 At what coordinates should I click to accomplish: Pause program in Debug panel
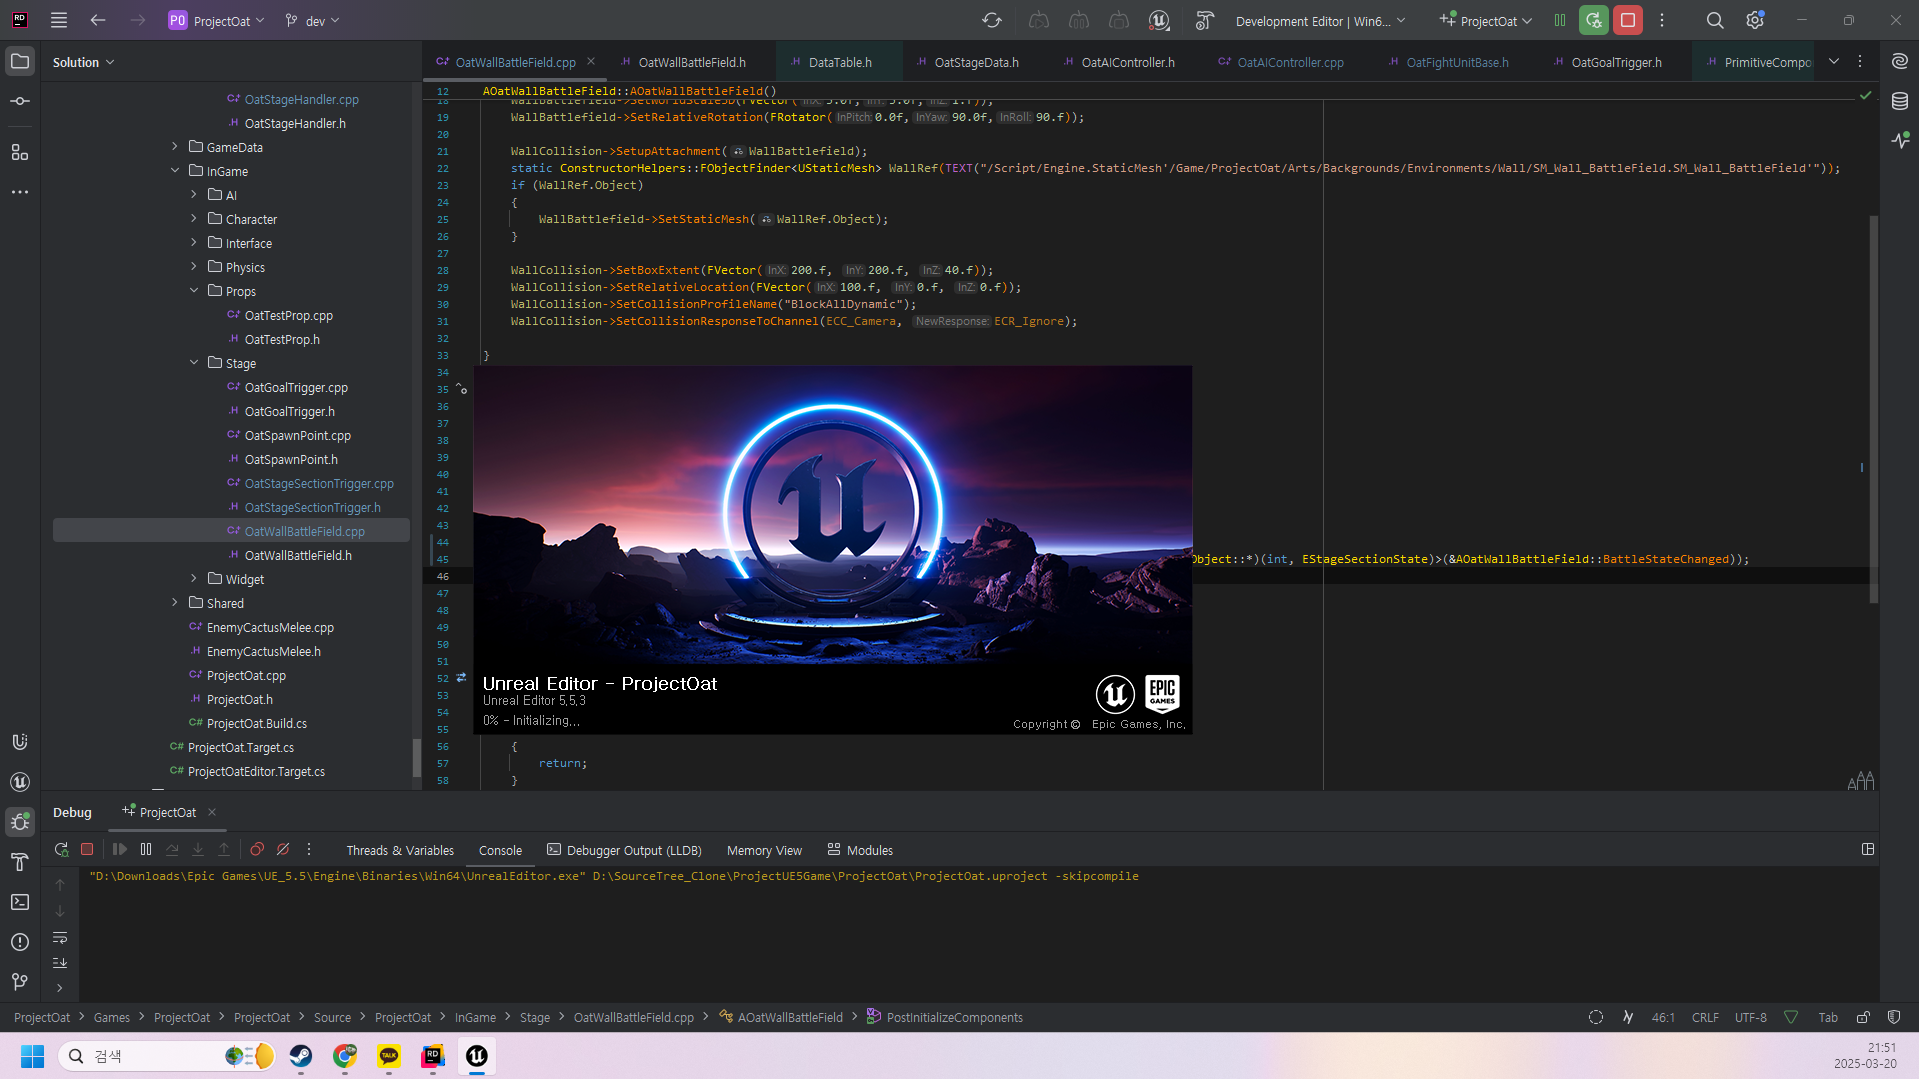(146, 849)
